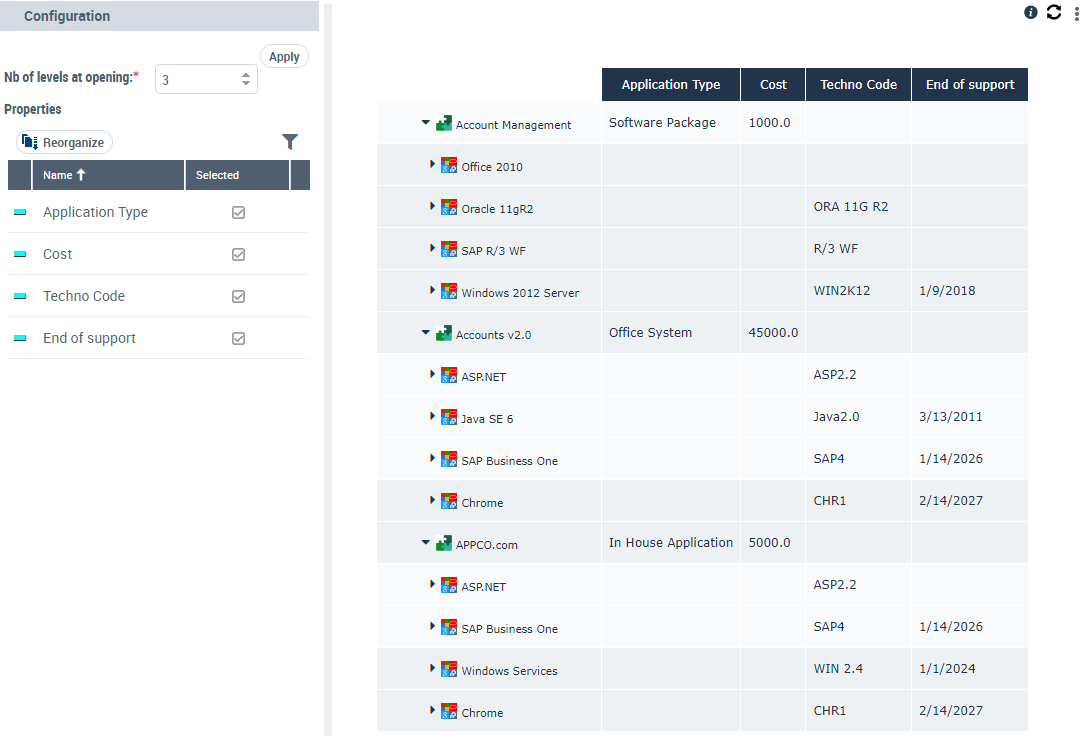Click the Accounts v2.0 application icon
Image resolution: width=1081 pixels, height=736 pixels.
click(444, 334)
